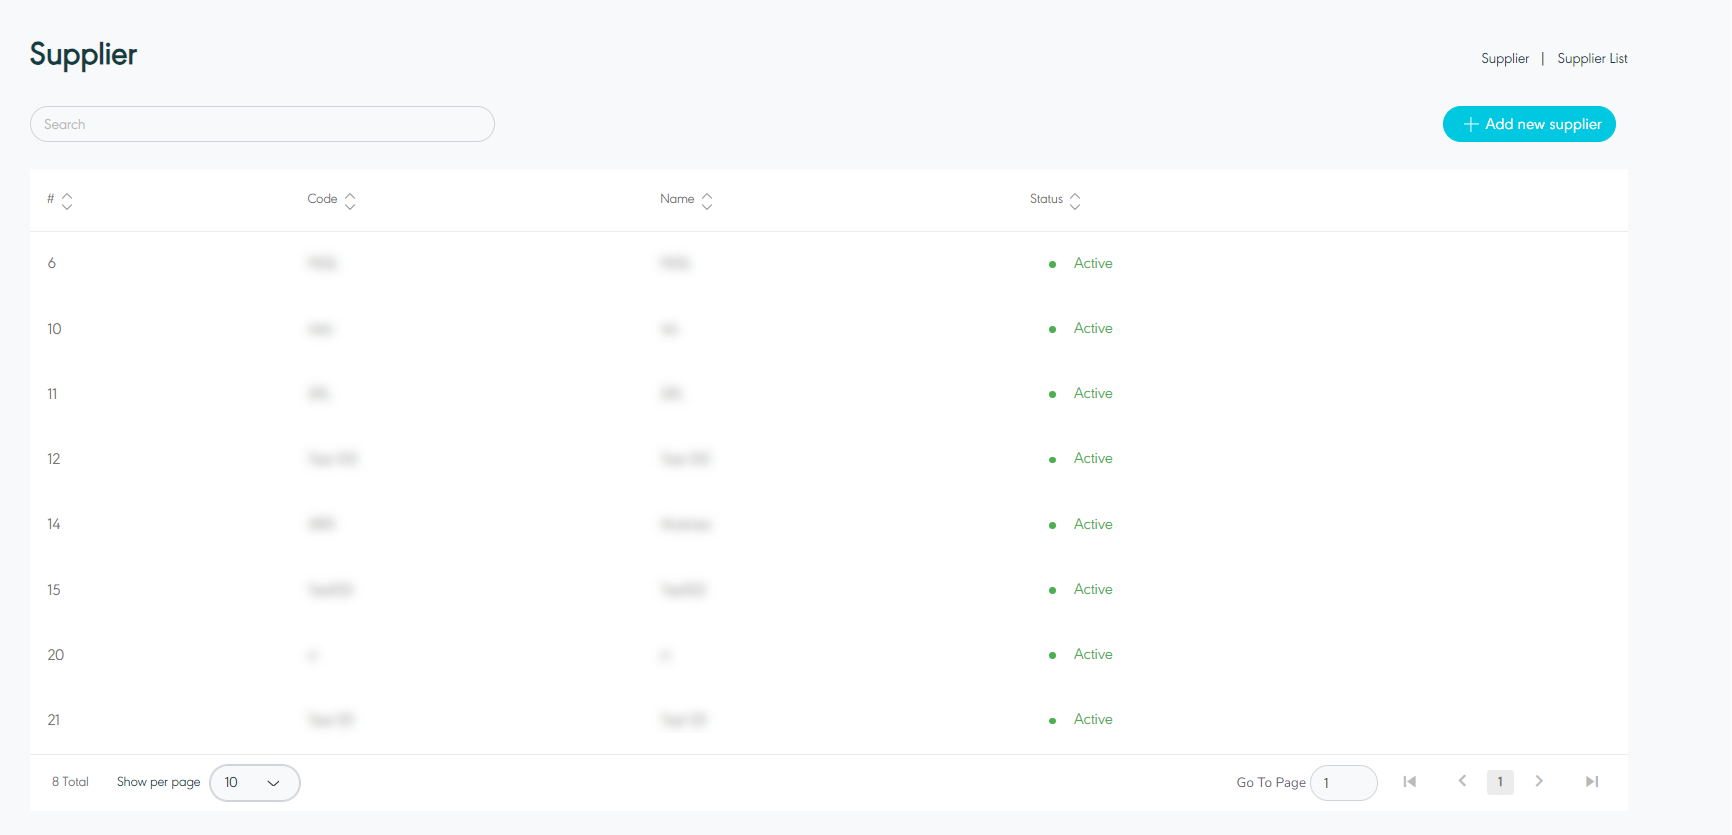Select row number 12 cell
This screenshot has width=1732, height=835.
(54, 459)
